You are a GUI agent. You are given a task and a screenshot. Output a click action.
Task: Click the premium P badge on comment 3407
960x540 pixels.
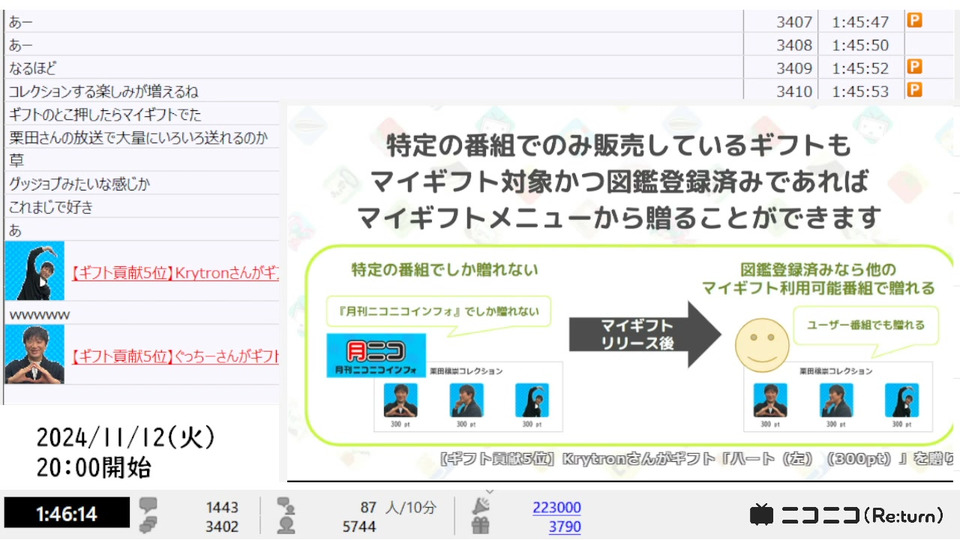[x=915, y=21]
